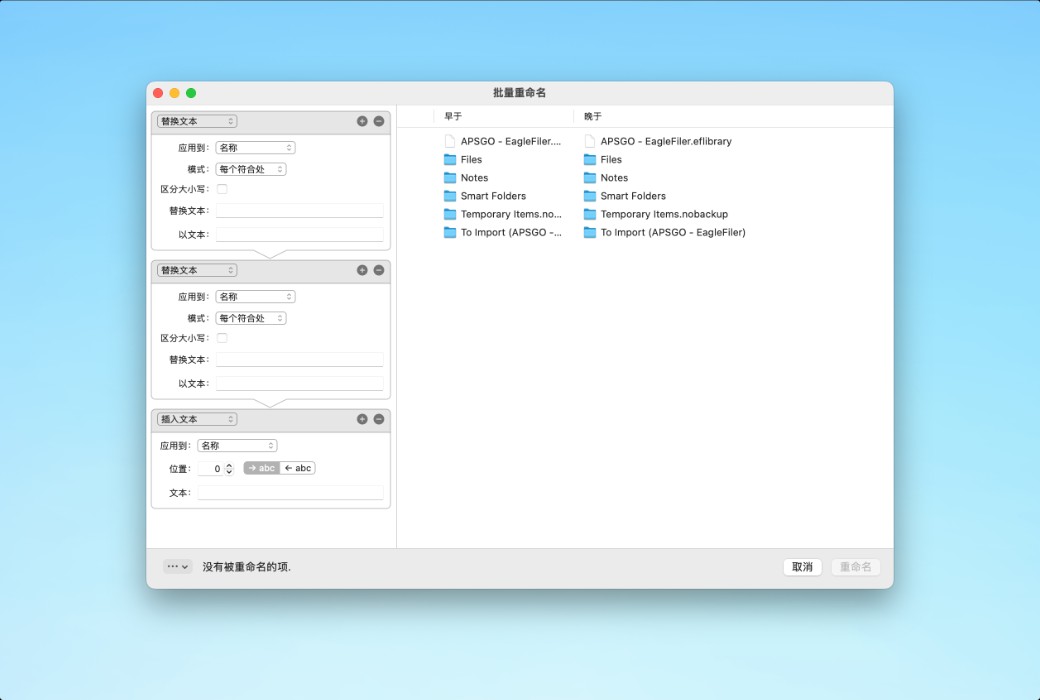Open 应用到 名称 dropdown in 插入文本 step
1040x700 pixels.
(237, 446)
